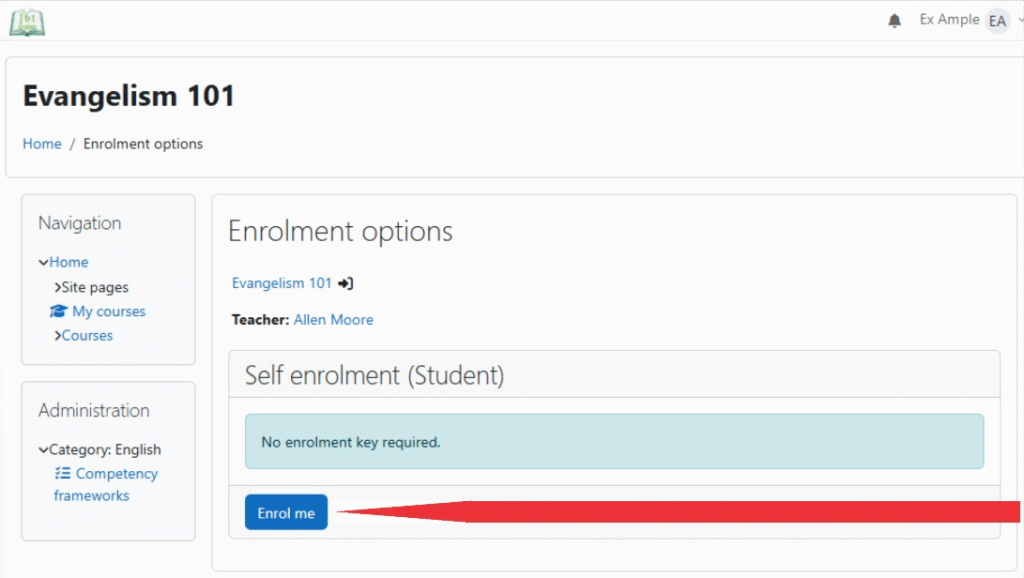The height and width of the screenshot is (578, 1024).
Task: Click the Ex Ample user name
Action: tap(949, 20)
